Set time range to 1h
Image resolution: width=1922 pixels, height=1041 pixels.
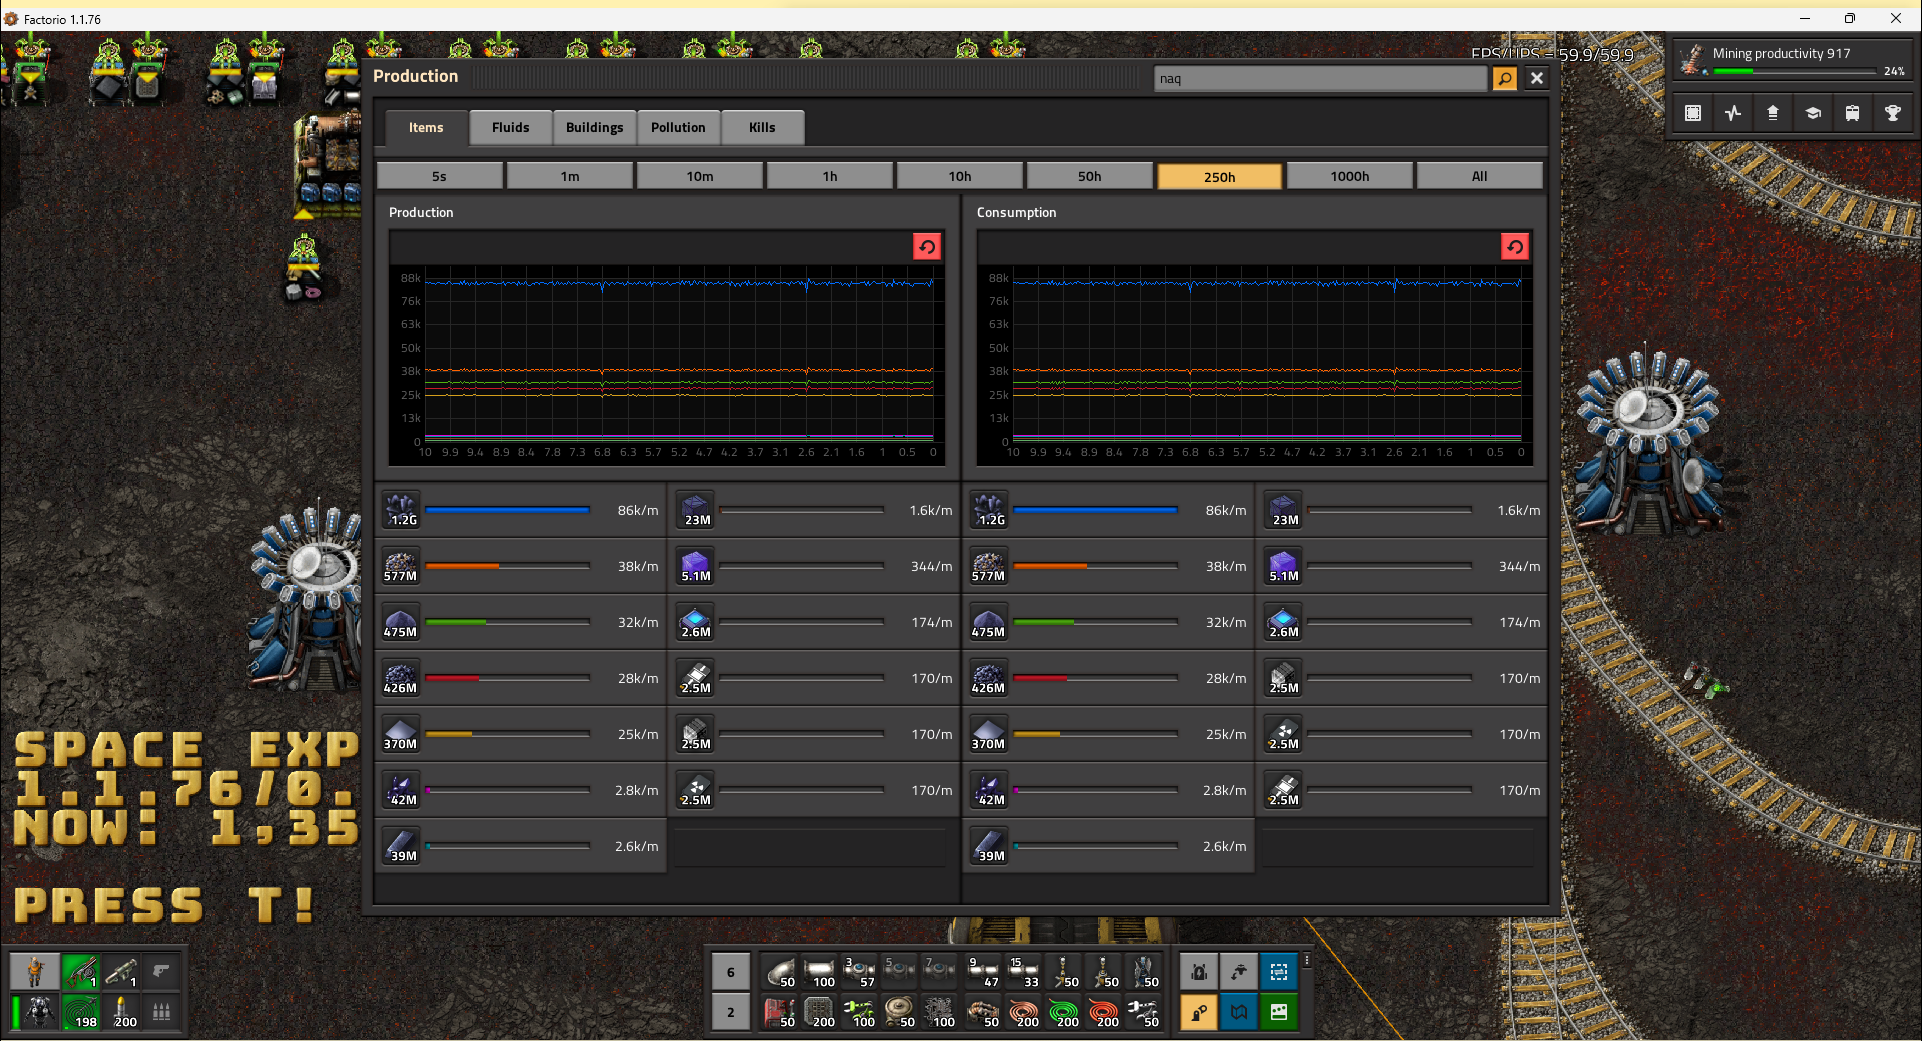click(x=830, y=176)
